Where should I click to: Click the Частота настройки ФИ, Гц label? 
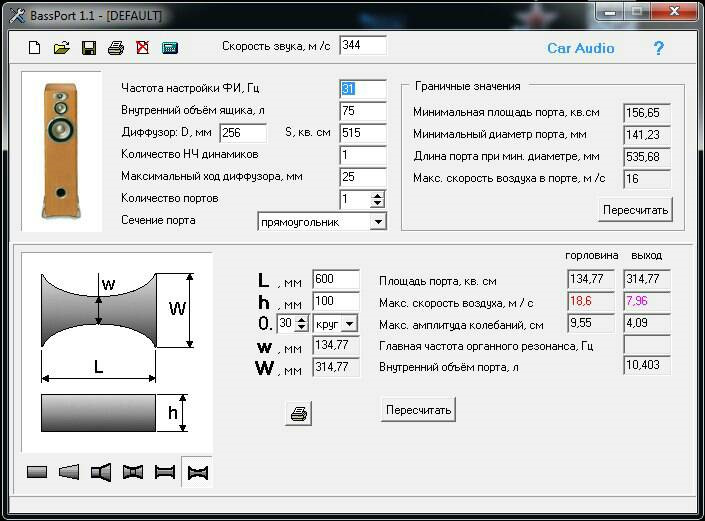point(190,88)
